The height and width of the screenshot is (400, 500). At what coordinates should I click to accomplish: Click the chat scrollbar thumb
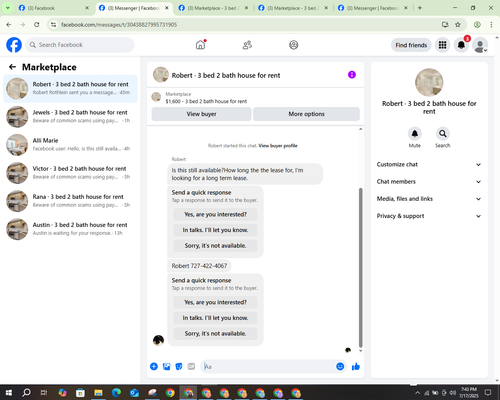(x=360, y=267)
